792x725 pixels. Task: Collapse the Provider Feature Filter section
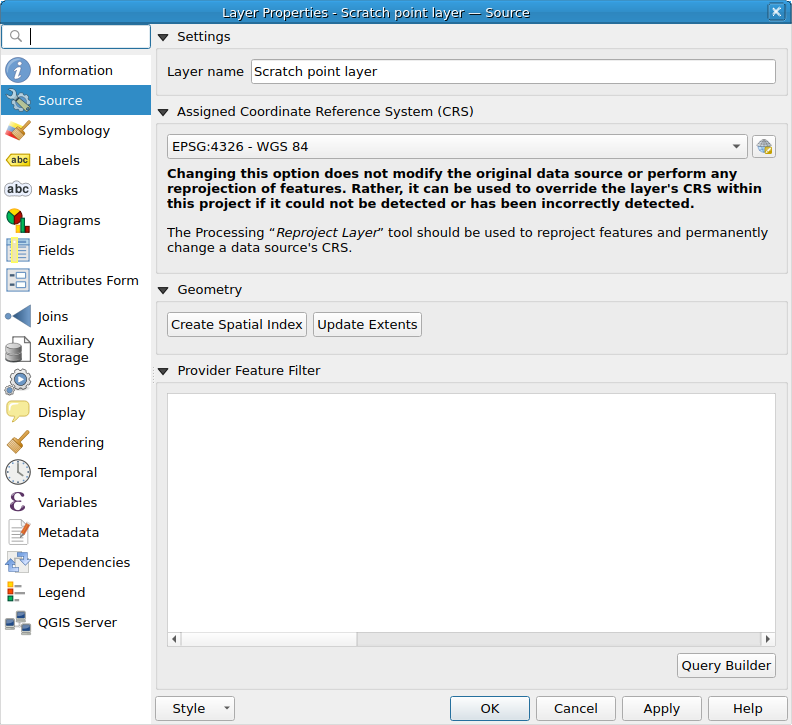pos(163,371)
